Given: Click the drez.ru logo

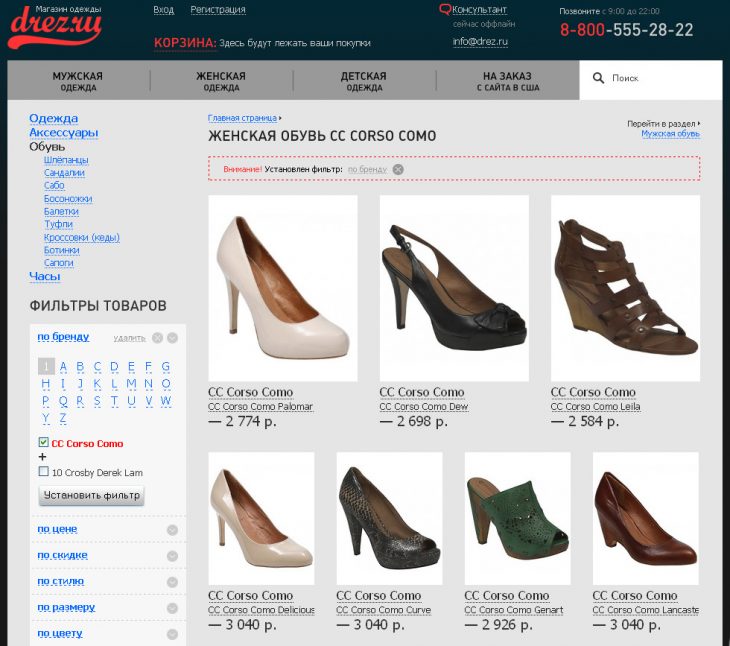Looking at the screenshot, I should (54, 28).
